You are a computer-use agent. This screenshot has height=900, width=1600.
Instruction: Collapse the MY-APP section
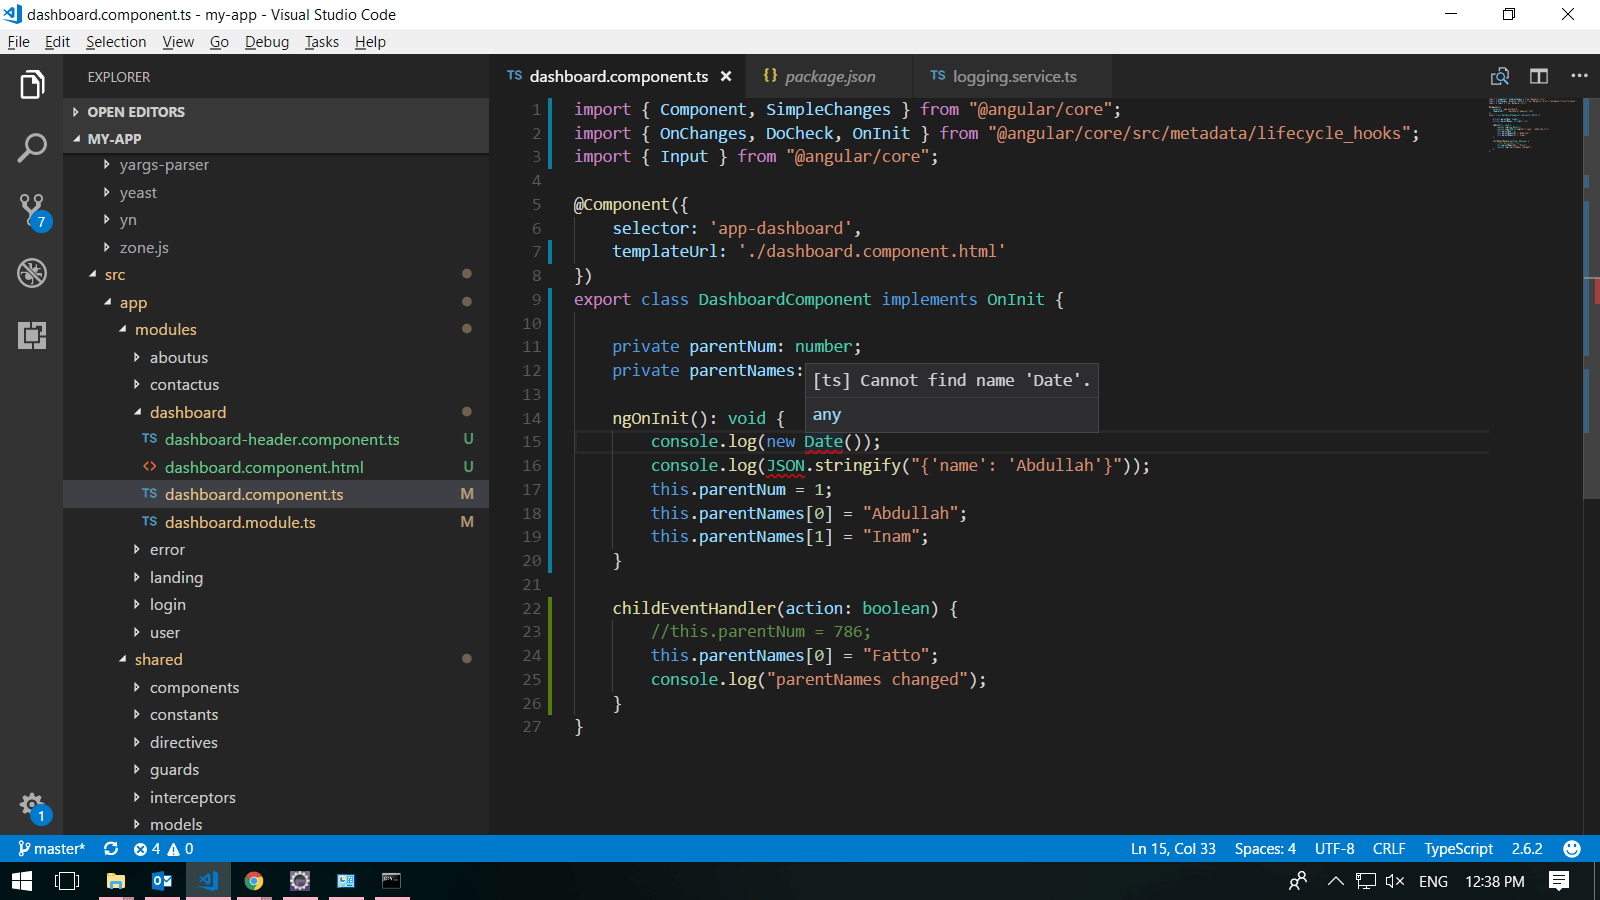pos(276,139)
